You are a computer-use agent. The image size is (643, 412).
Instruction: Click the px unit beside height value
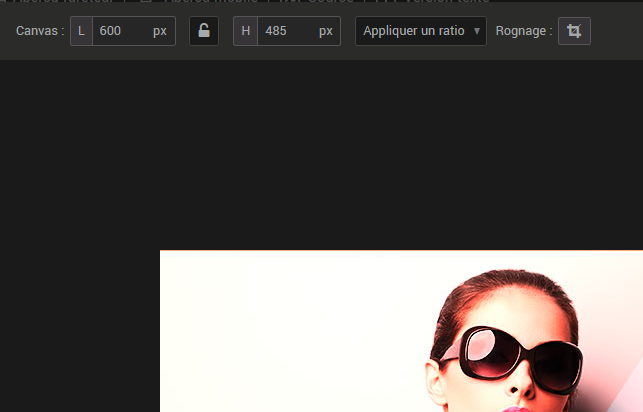(x=326, y=31)
